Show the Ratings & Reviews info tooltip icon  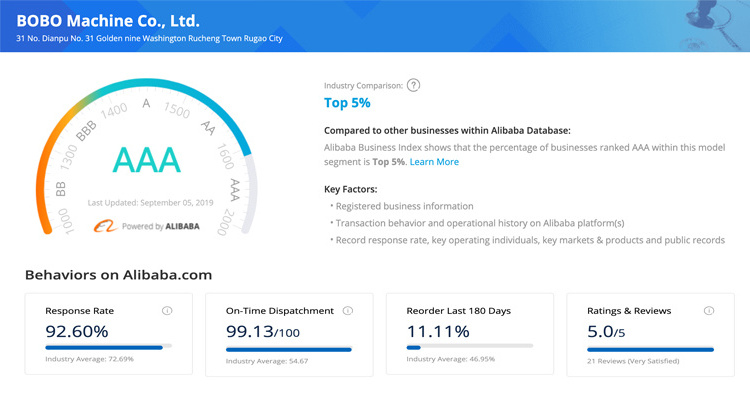pyautogui.click(x=709, y=310)
